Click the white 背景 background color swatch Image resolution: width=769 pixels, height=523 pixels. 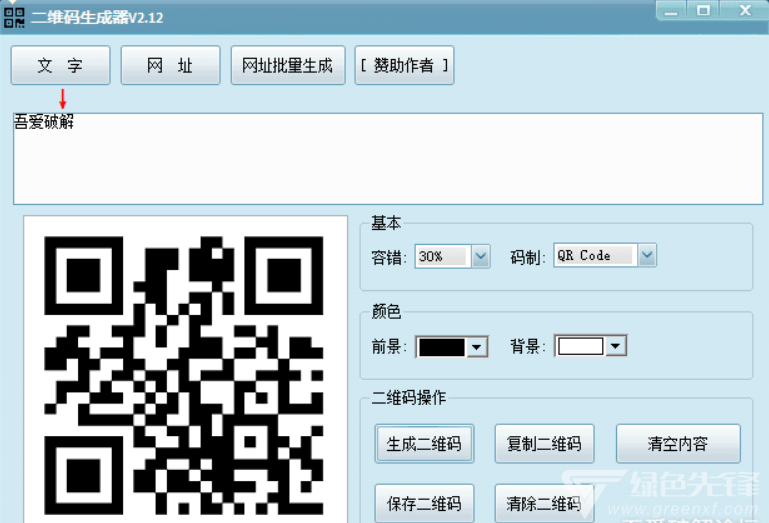(x=580, y=346)
